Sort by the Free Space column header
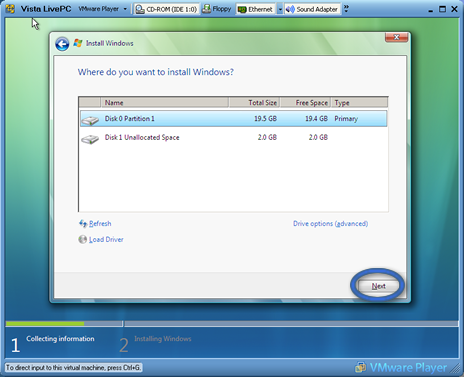464x377 pixels. click(305, 102)
